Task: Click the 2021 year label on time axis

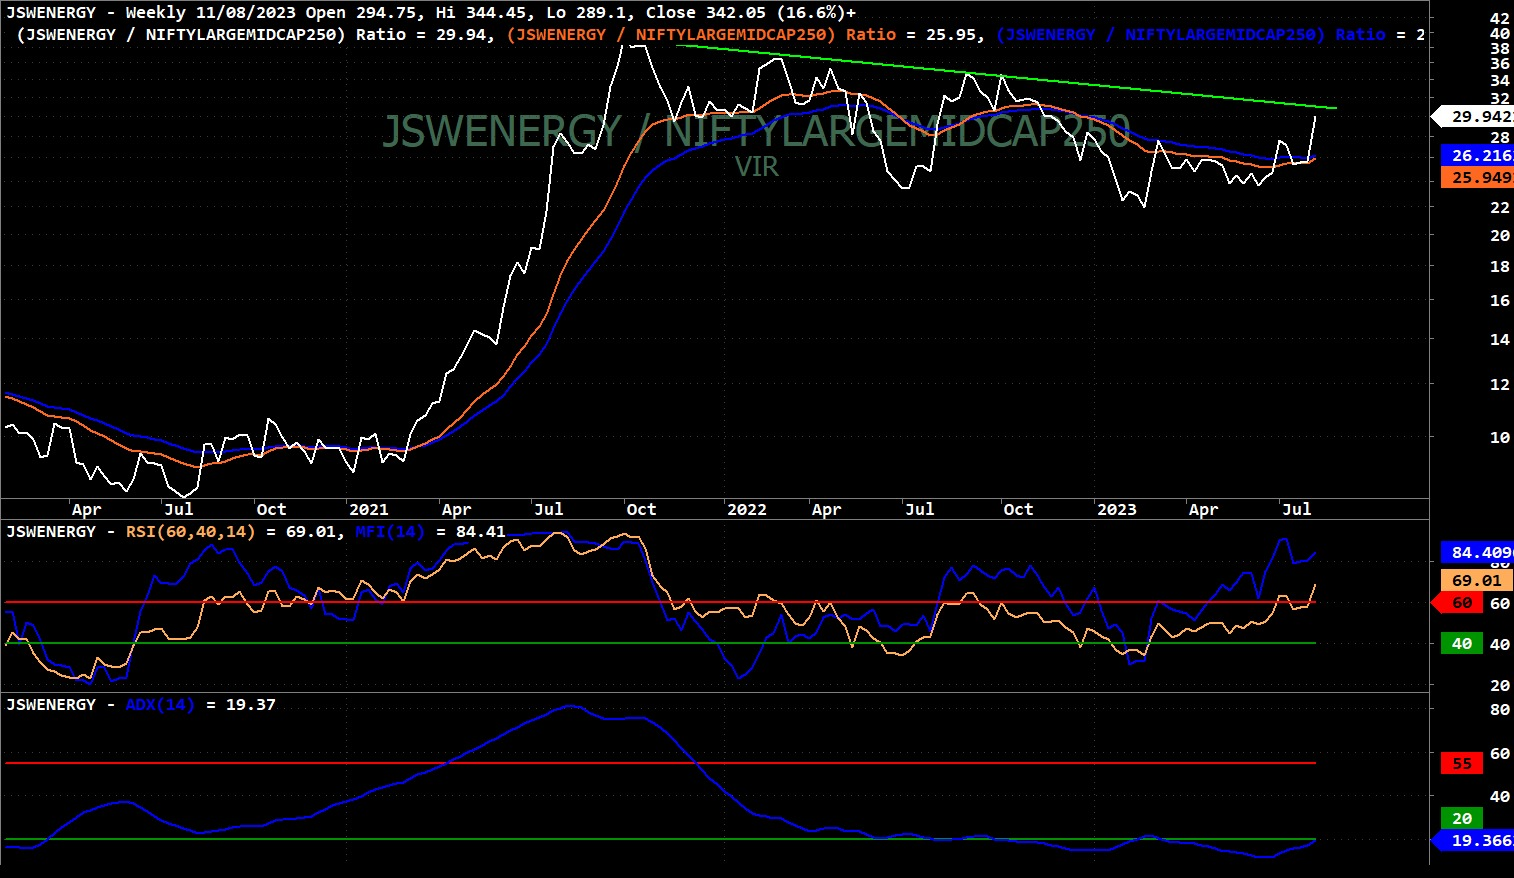Action: [368, 510]
